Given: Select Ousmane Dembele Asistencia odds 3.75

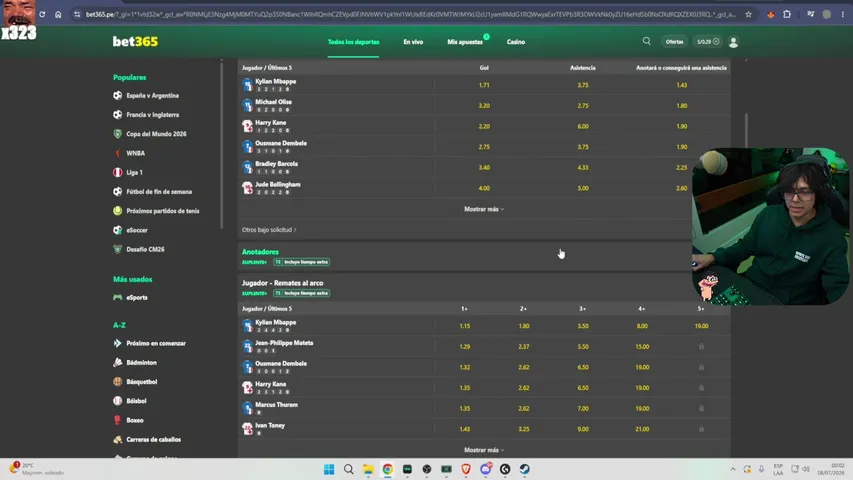Looking at the screenshot, I should pos(583,147).
